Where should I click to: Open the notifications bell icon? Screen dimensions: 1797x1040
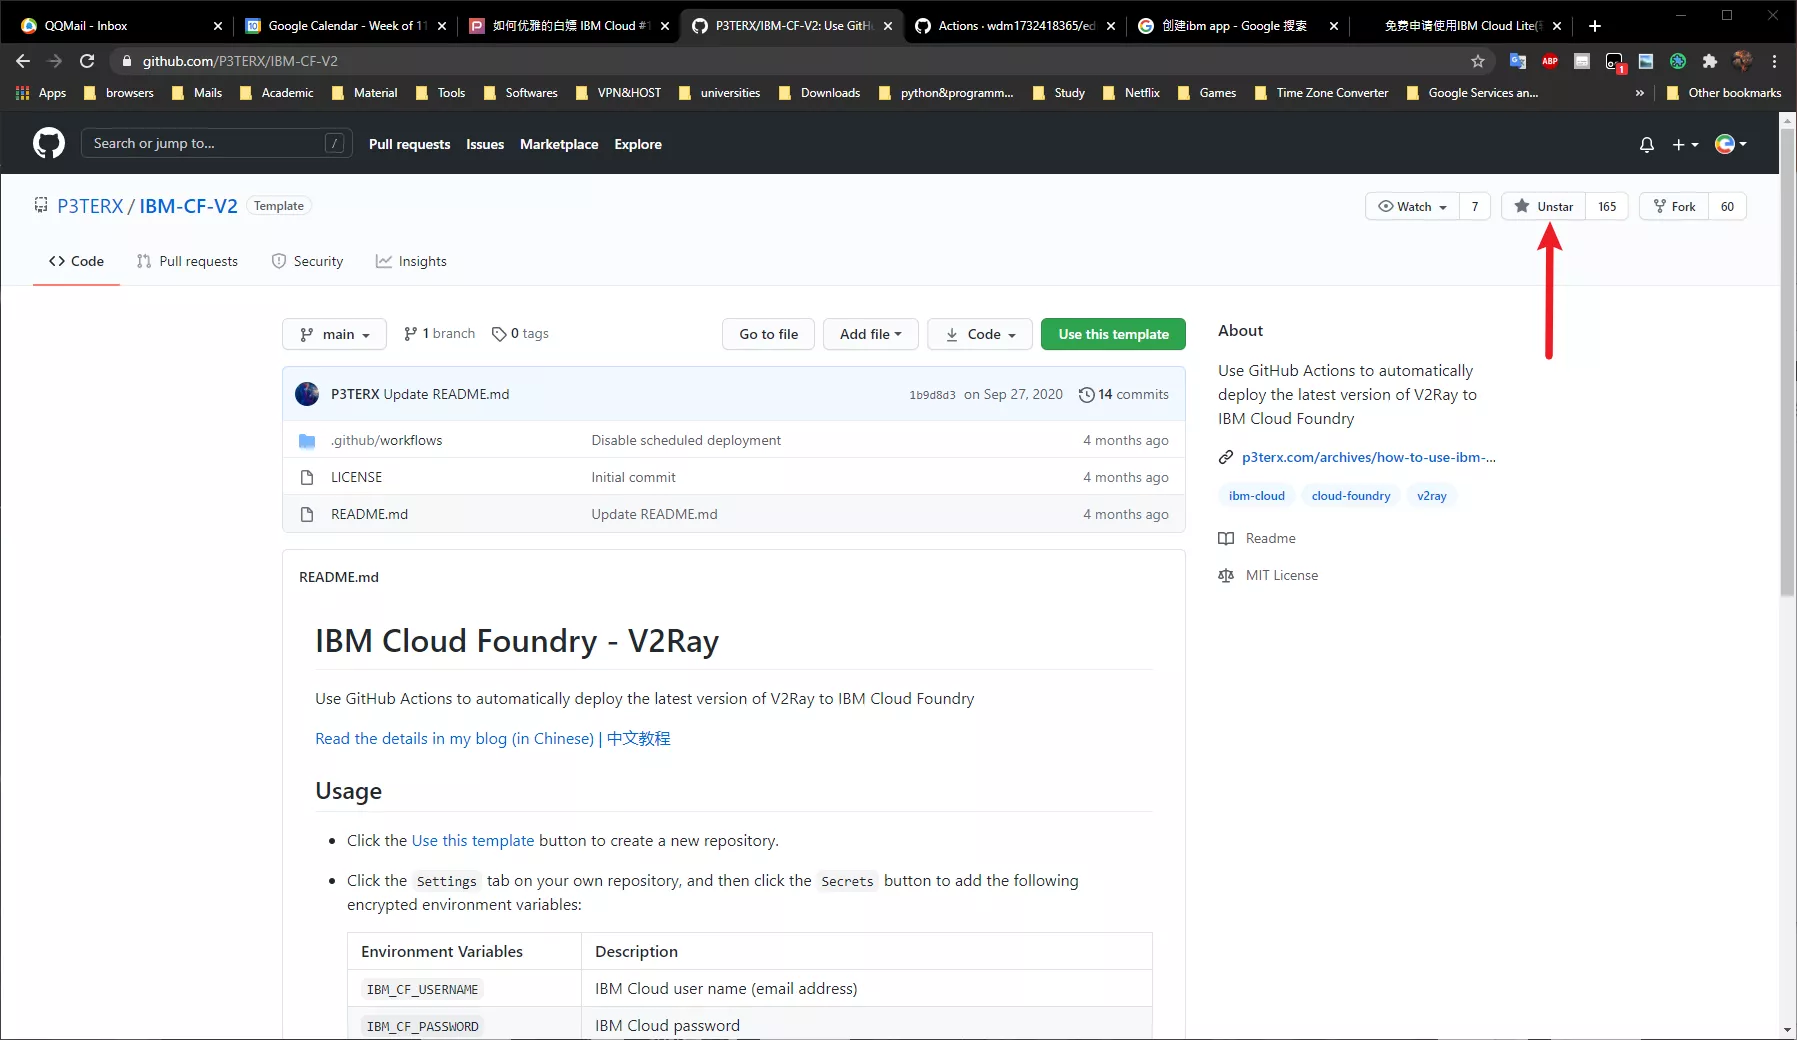1647,145
